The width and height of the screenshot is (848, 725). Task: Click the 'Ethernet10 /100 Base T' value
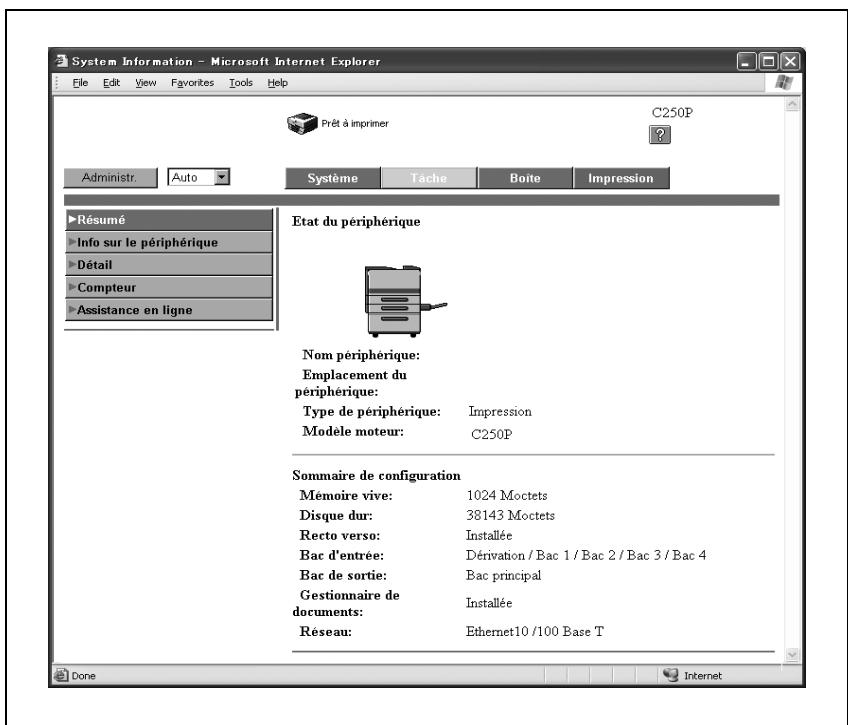click(534, 631)
